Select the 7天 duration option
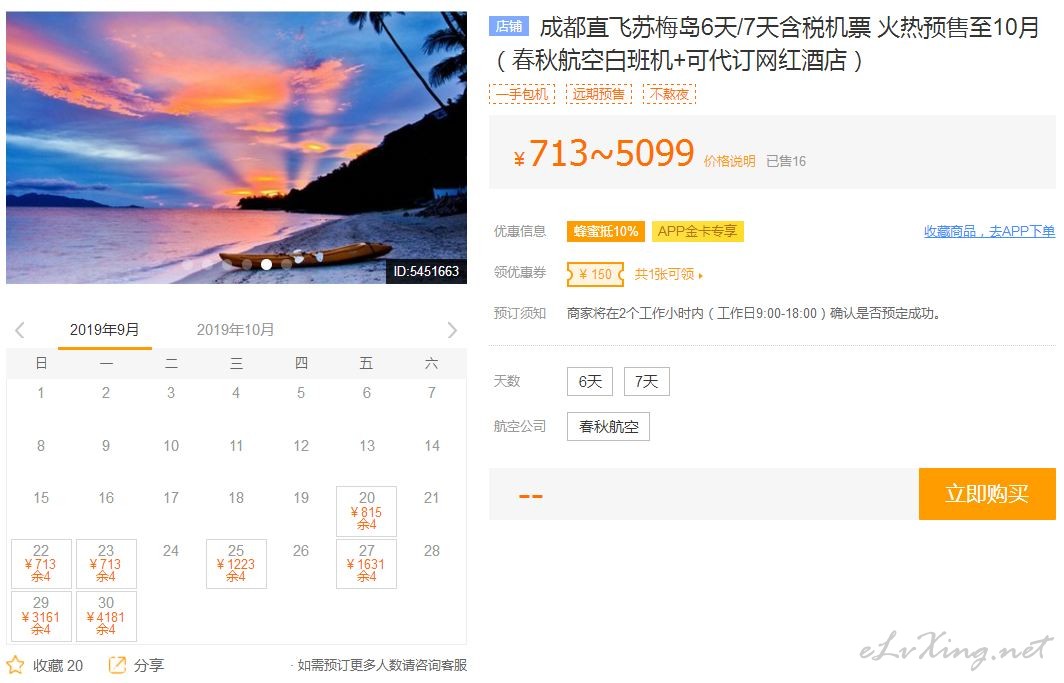This screenshot has width=1064, height=683. click(x=647, y=381)
